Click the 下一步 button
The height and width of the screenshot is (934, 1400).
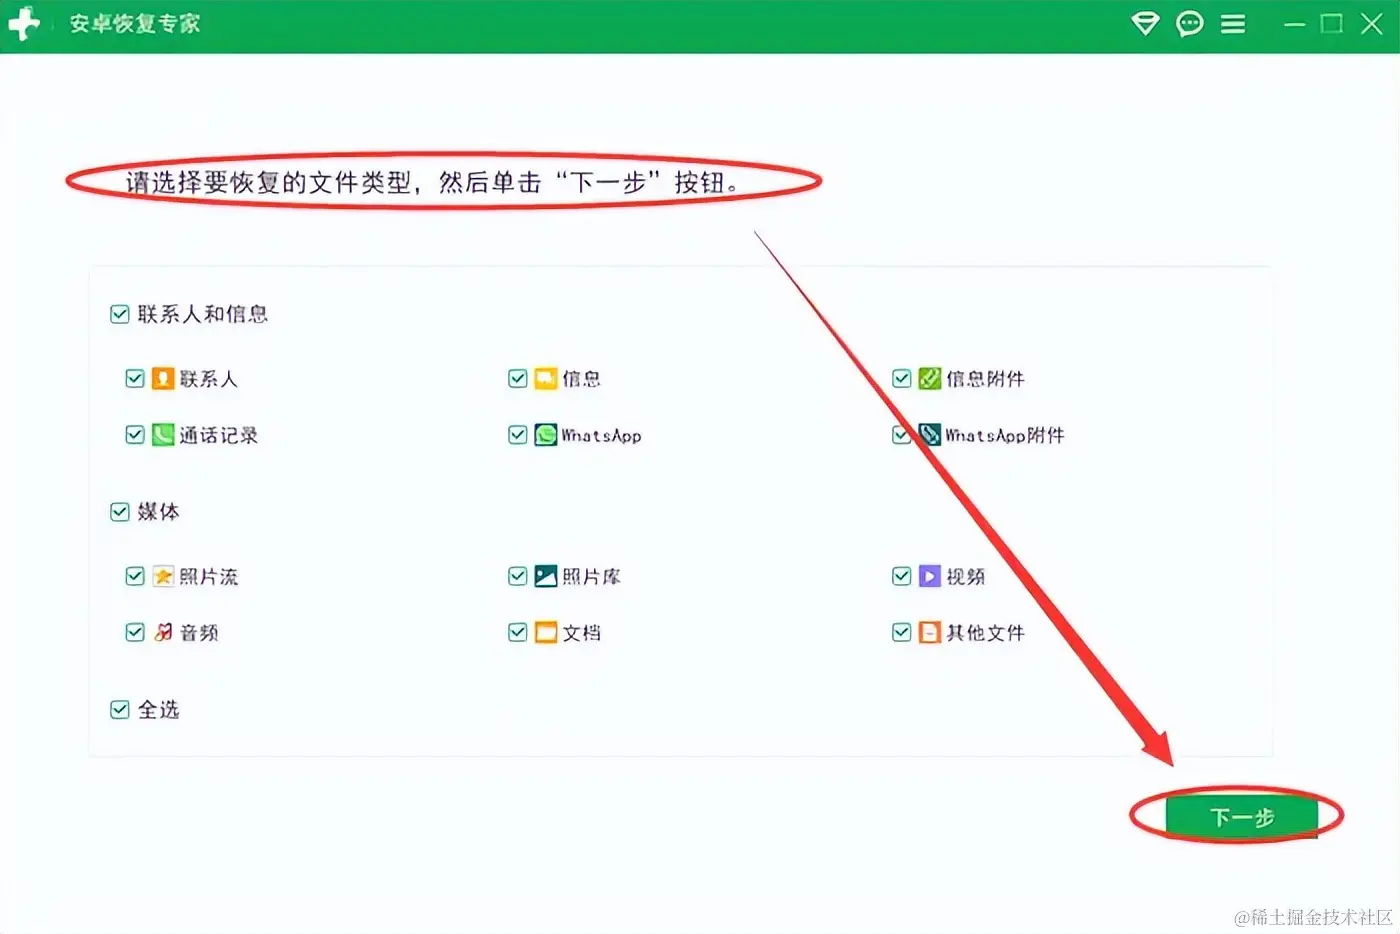point(1241,817)
